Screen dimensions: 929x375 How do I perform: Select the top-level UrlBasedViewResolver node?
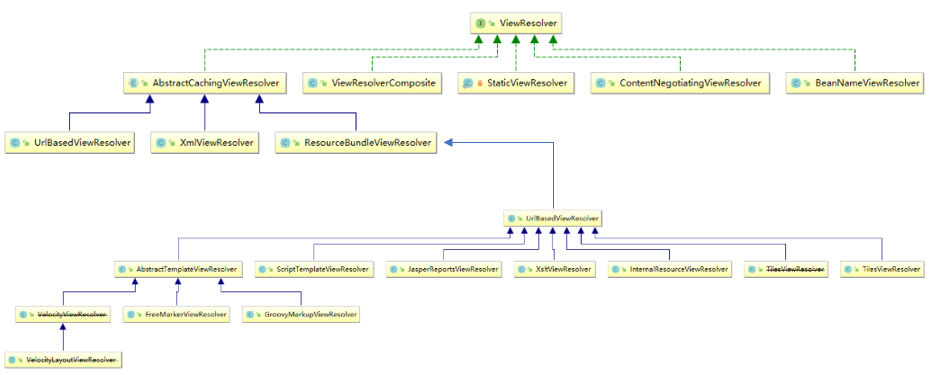point(69,143)
